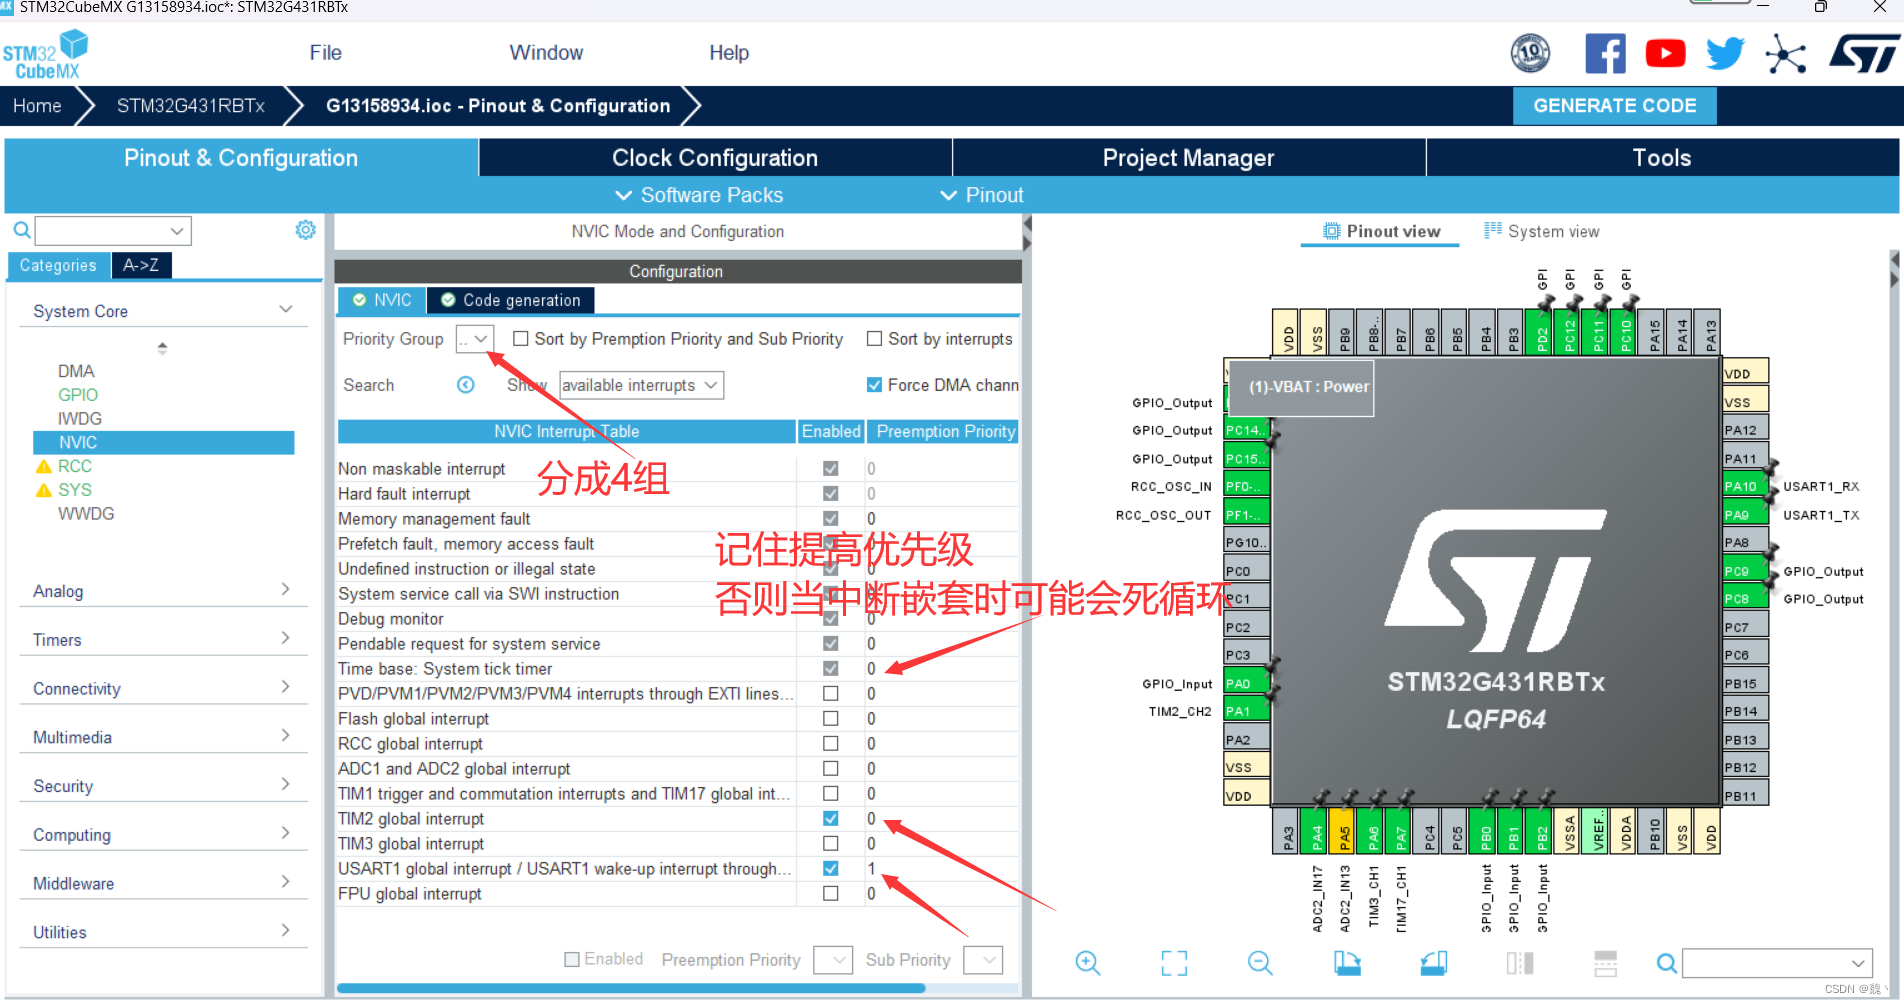
Task: Enable Sort by interrupts checkbox
Action: point(874,339)
